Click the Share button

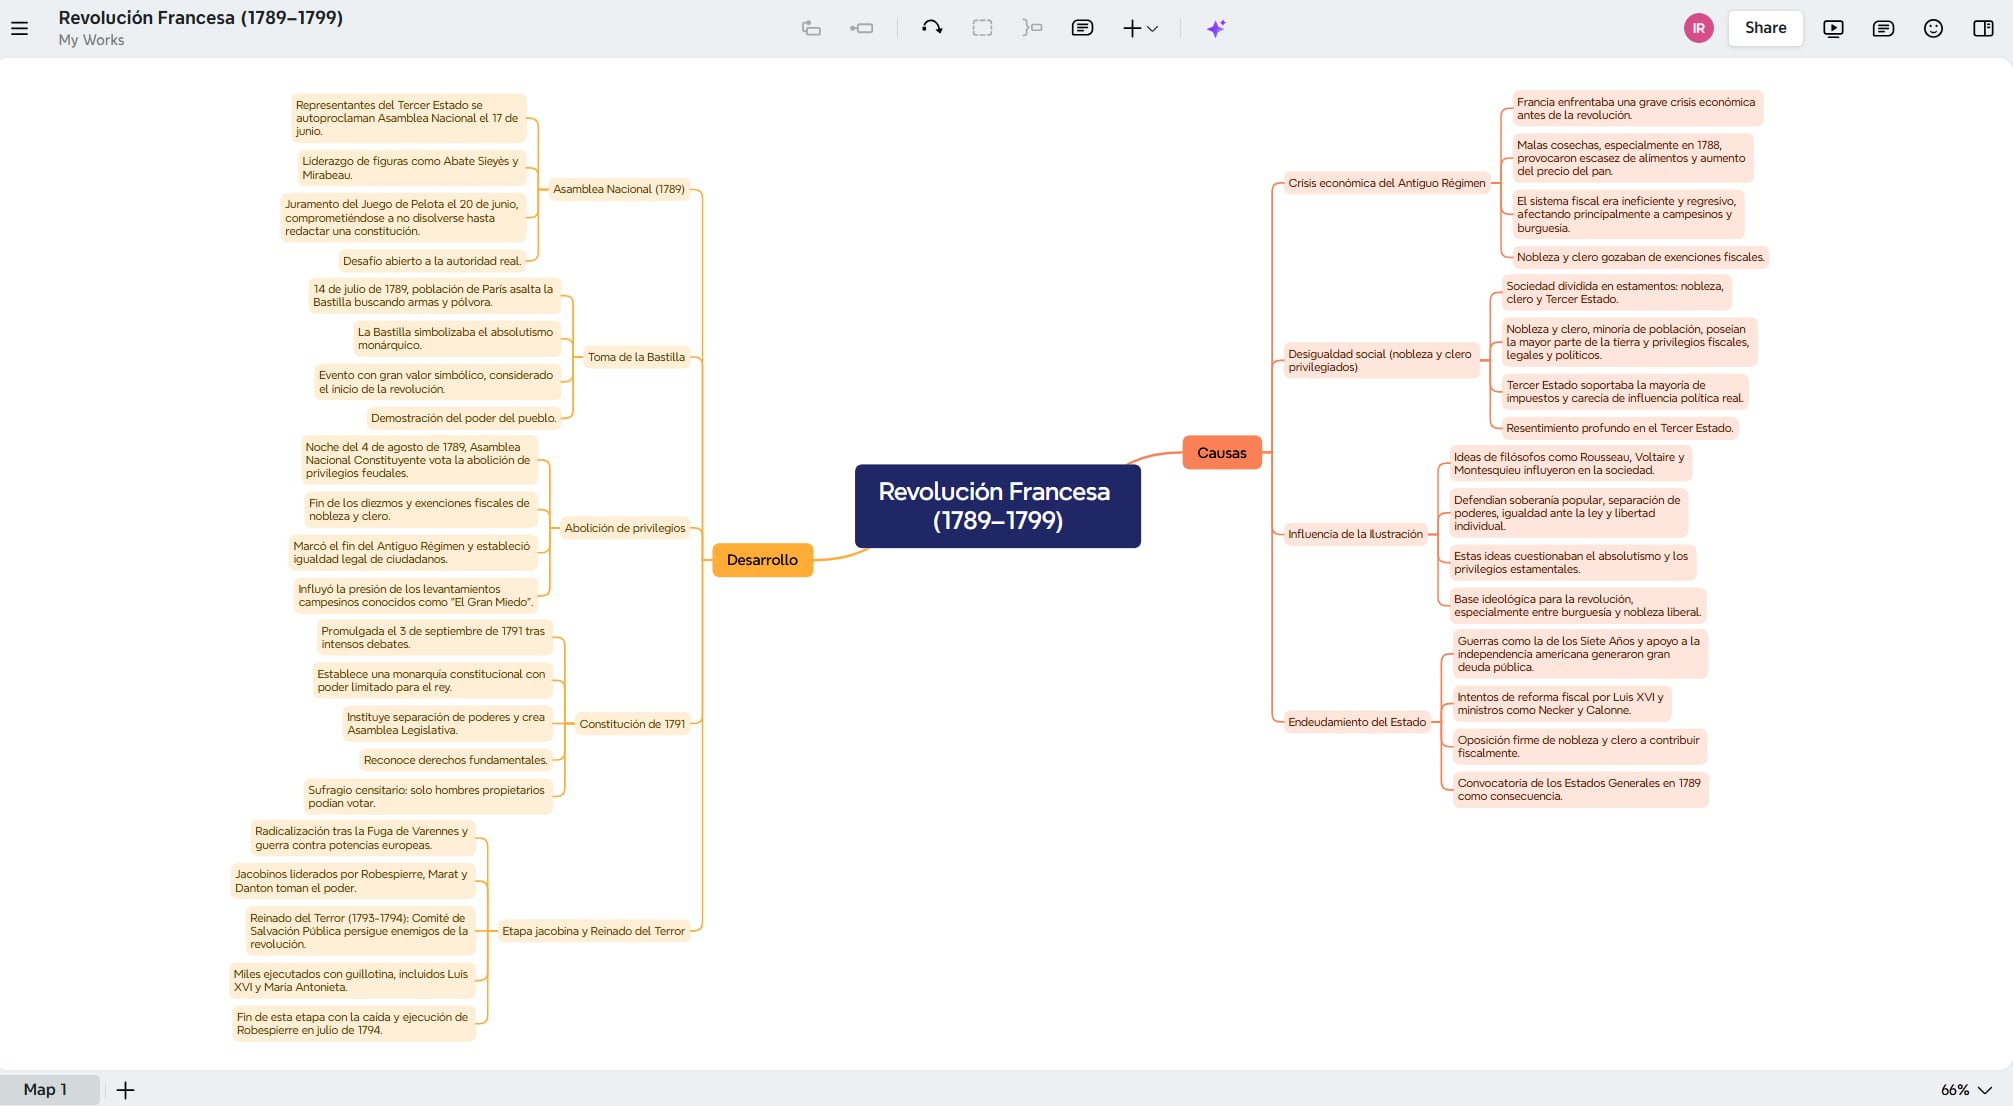click(x=1765, y=28)
